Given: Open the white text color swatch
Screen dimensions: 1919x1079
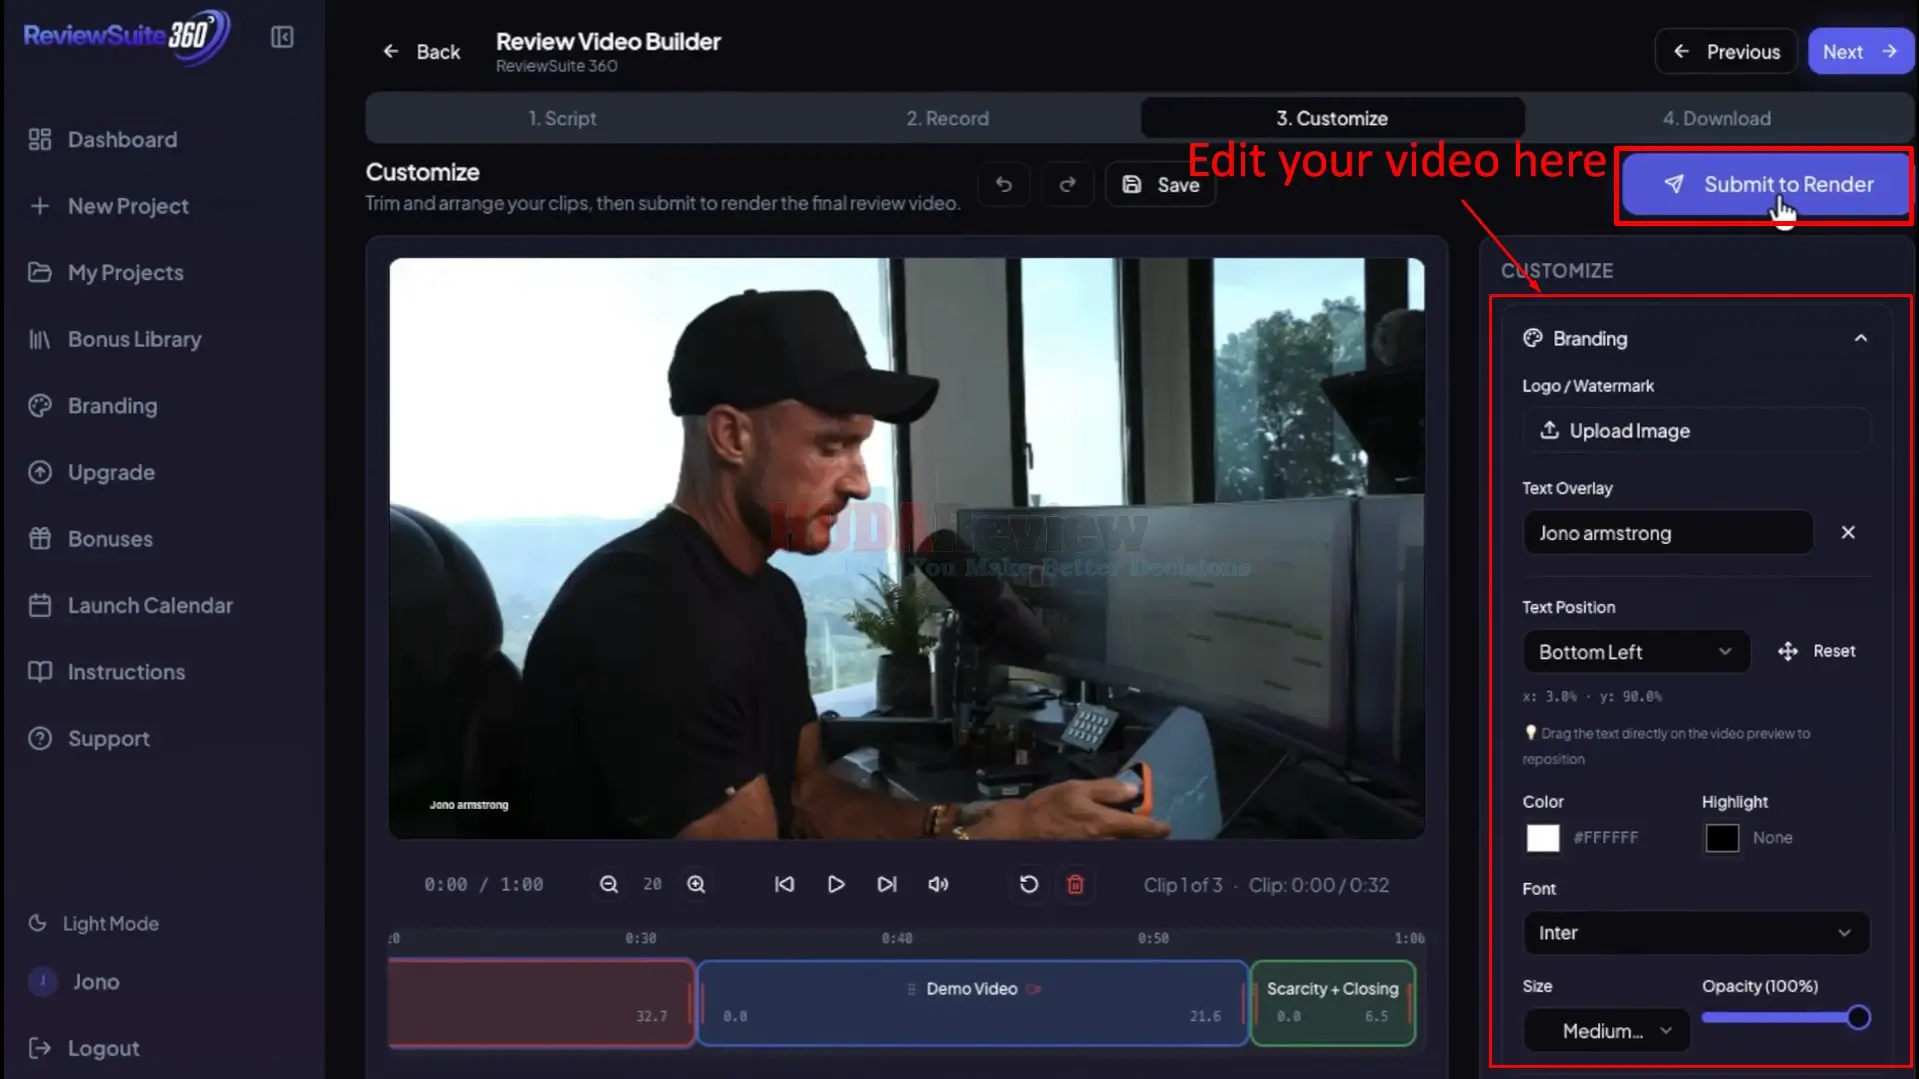Looking at the screenshot, I should coord(1542,838).
